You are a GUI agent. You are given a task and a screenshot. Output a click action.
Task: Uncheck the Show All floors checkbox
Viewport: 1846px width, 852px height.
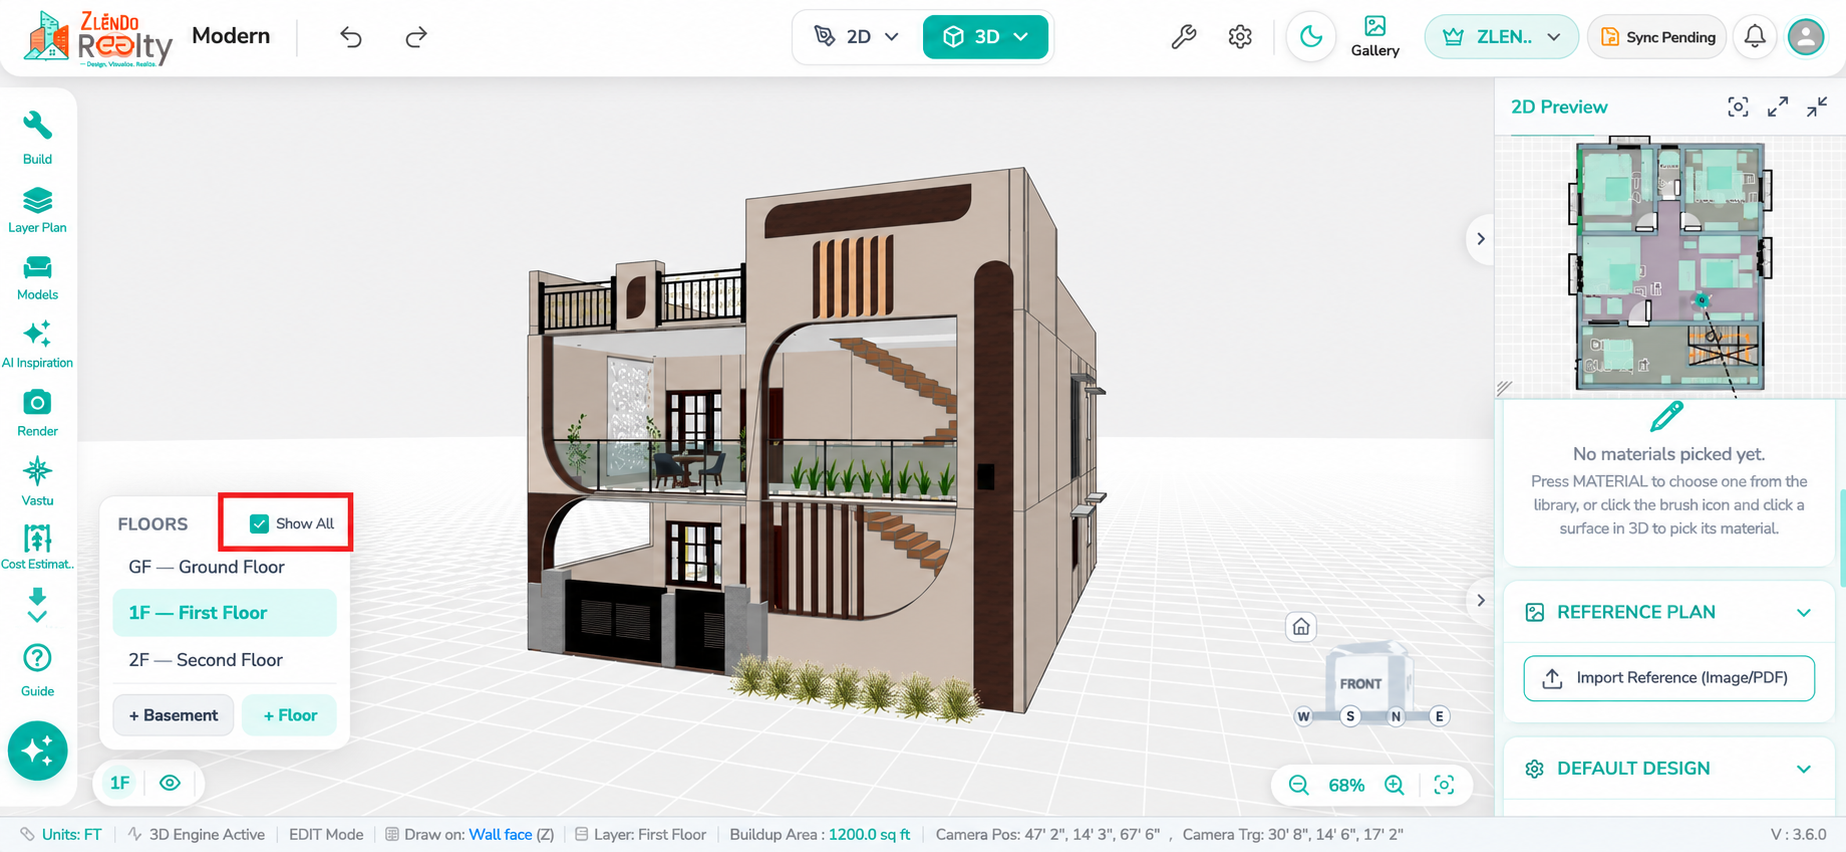(259, 524)
